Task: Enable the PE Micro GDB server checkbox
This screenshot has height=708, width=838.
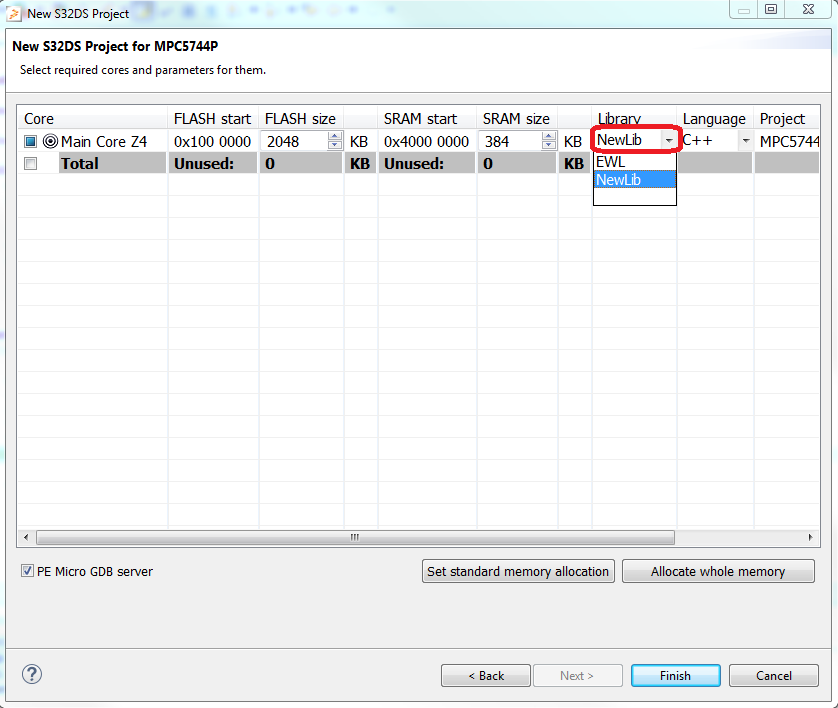Action: (27, 571)
